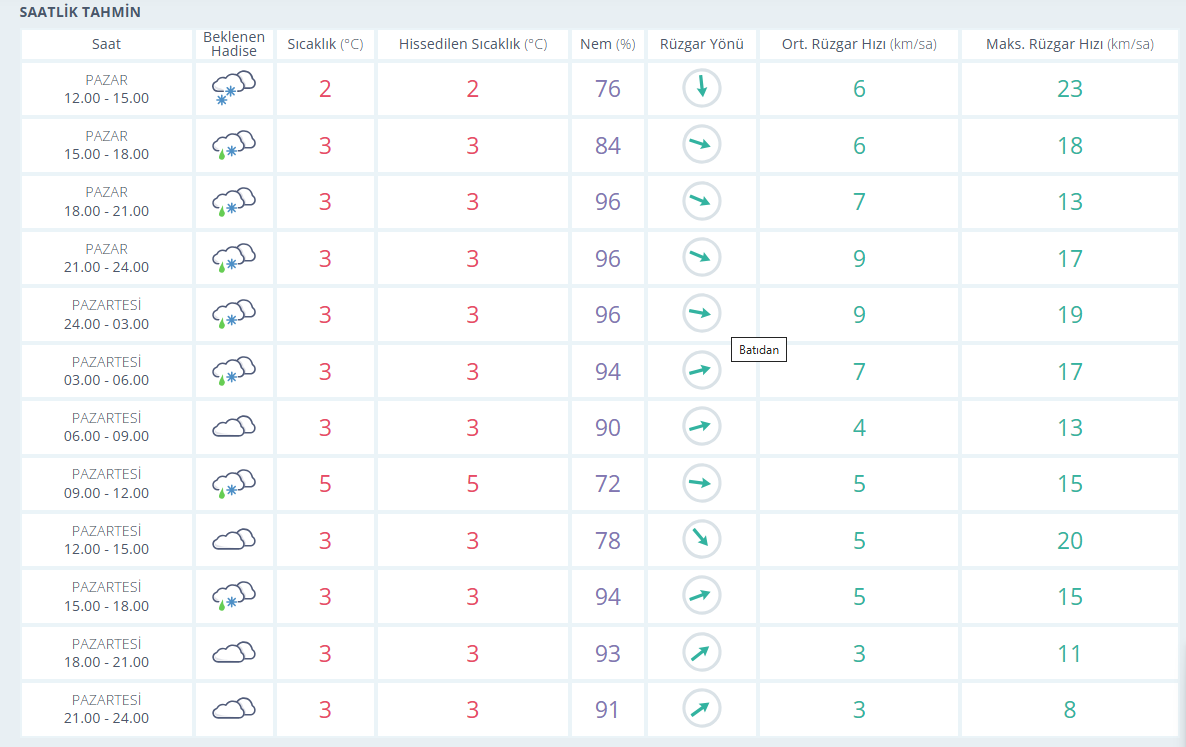
Task: Click the wind arrow for Pazartesi 18.00 - 21.00
Action: 702,652
